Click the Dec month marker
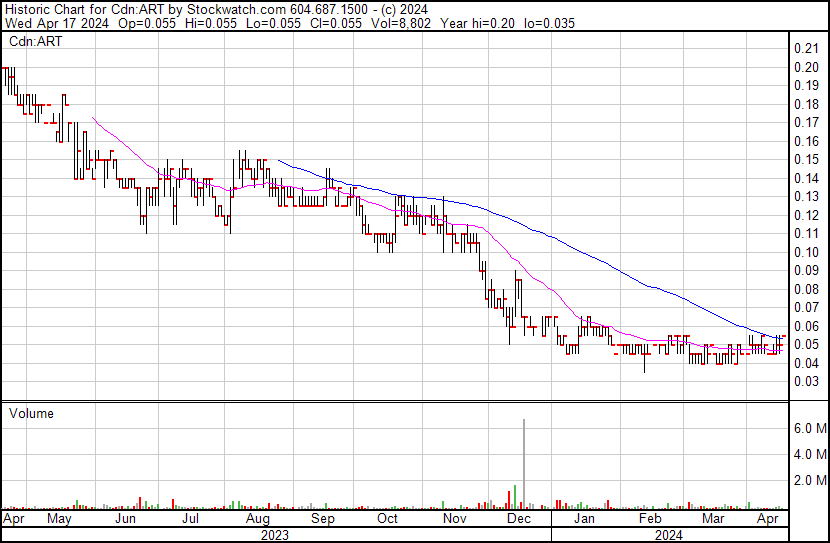 click(x=518, y=519)
